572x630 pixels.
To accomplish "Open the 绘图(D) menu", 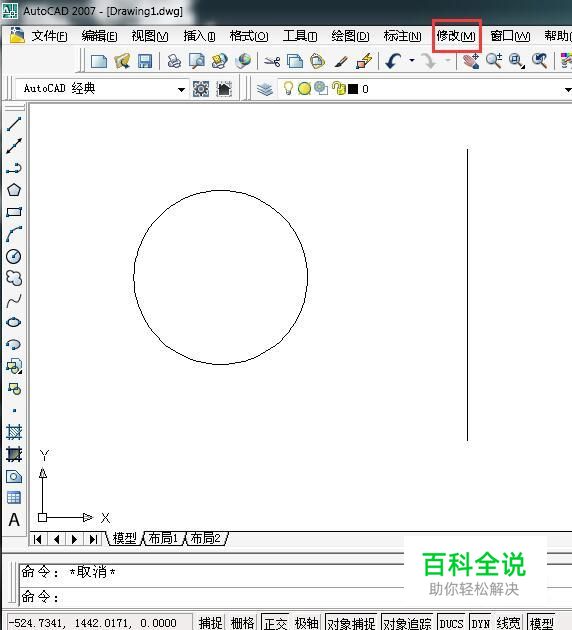I will [350, 36].
